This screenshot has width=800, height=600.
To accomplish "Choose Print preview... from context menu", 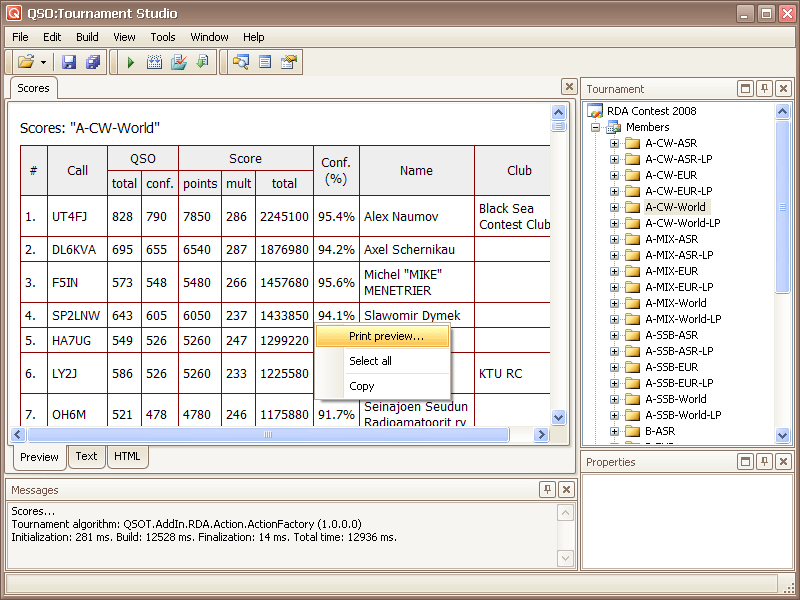I will click(x=386, y=336).
